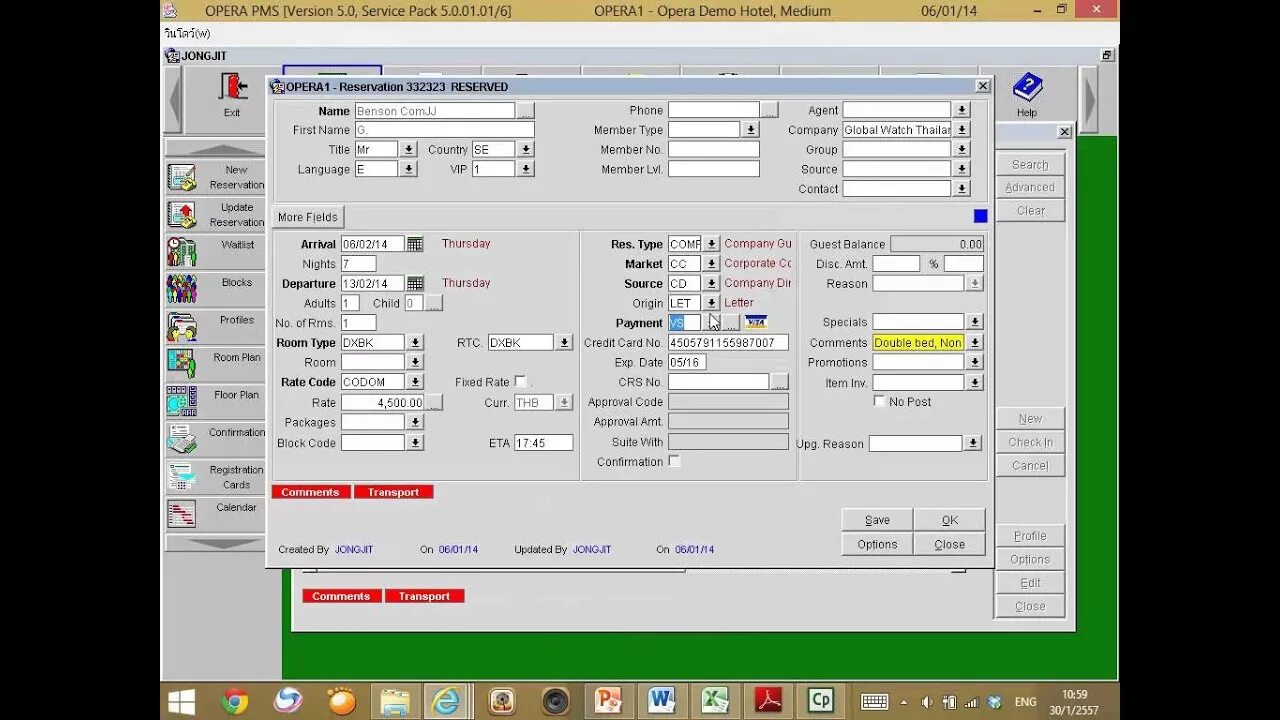Open Departure date calendar picker

click(415, 284)
